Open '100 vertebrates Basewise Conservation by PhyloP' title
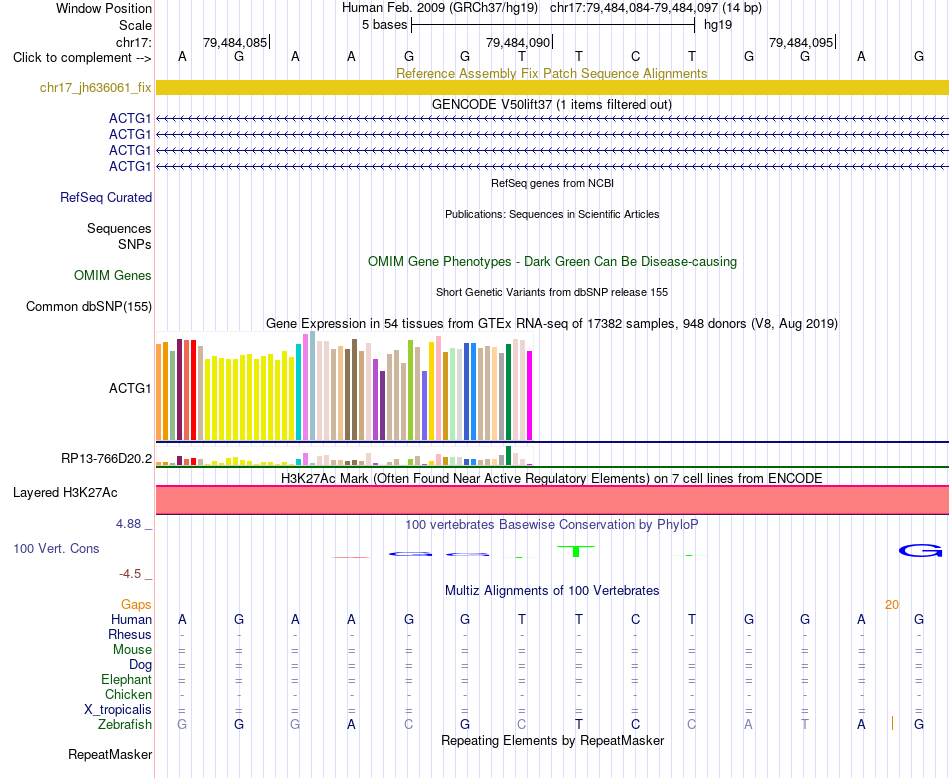This screenshot has width=950, height=778. pyautogui.click(x=551, y=525)
